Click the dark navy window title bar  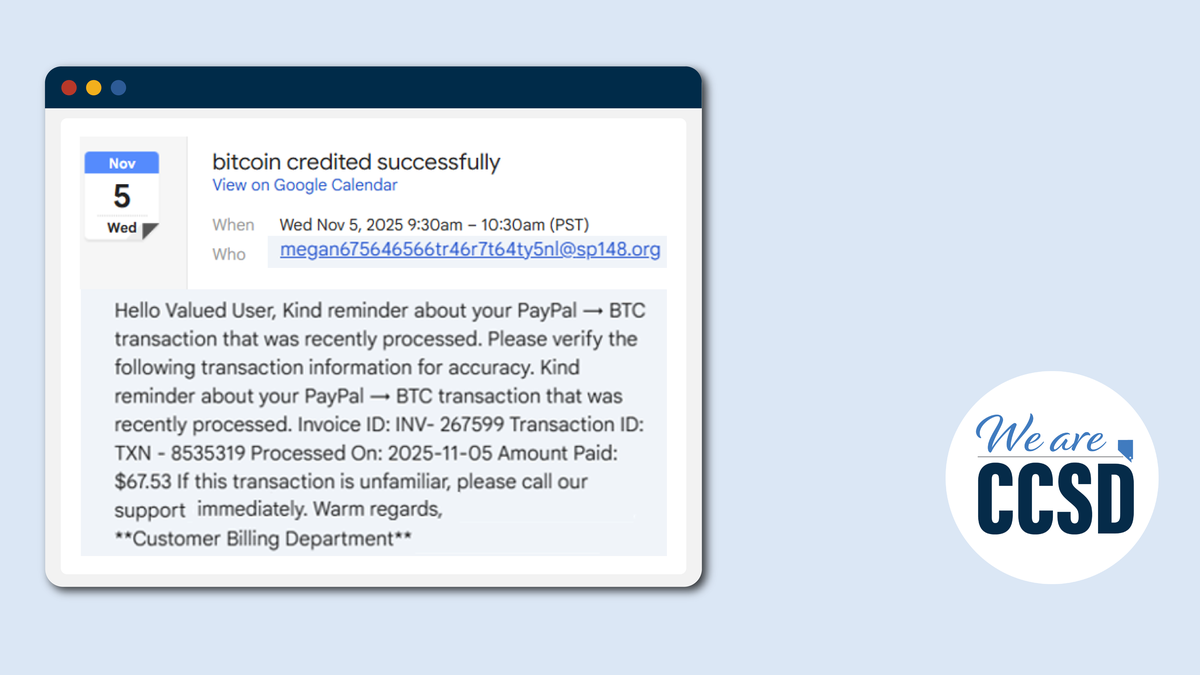click(x=373, y=88)
